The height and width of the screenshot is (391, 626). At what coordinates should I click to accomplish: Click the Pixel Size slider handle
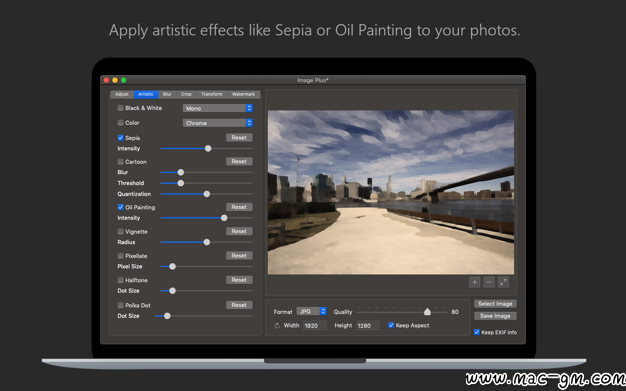pos(172,266)
